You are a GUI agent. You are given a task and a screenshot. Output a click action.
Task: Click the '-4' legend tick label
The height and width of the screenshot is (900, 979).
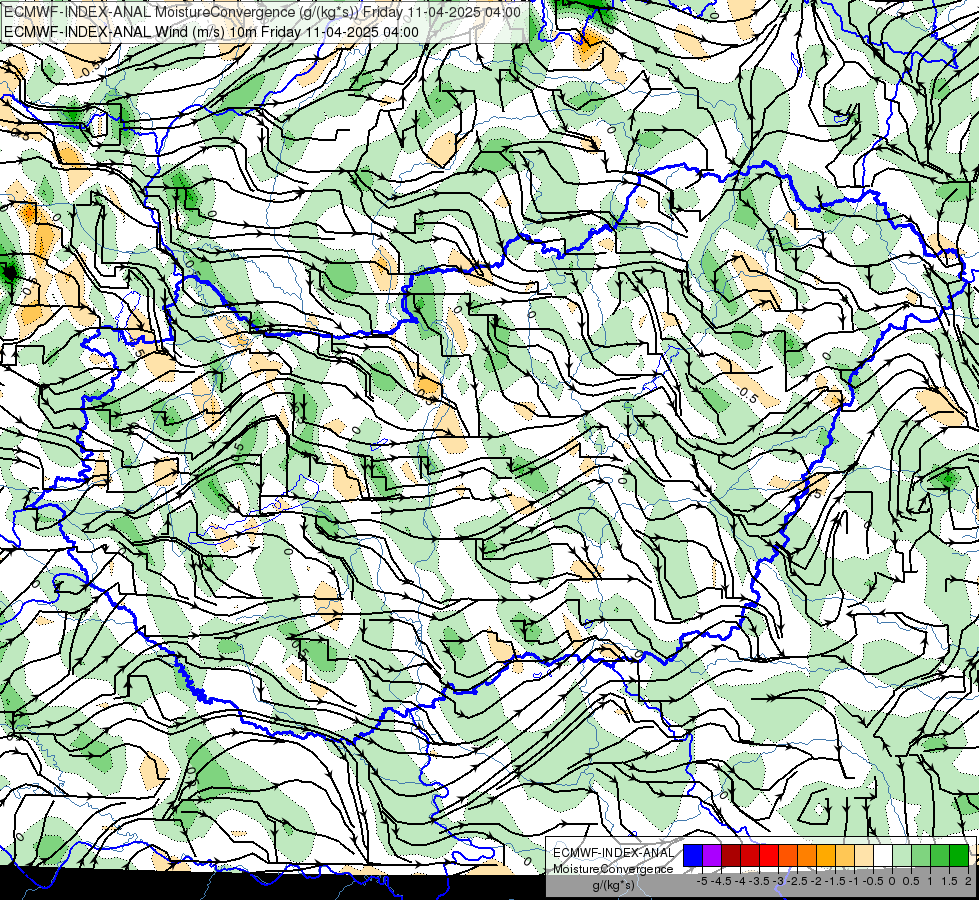tap(740, 881)
